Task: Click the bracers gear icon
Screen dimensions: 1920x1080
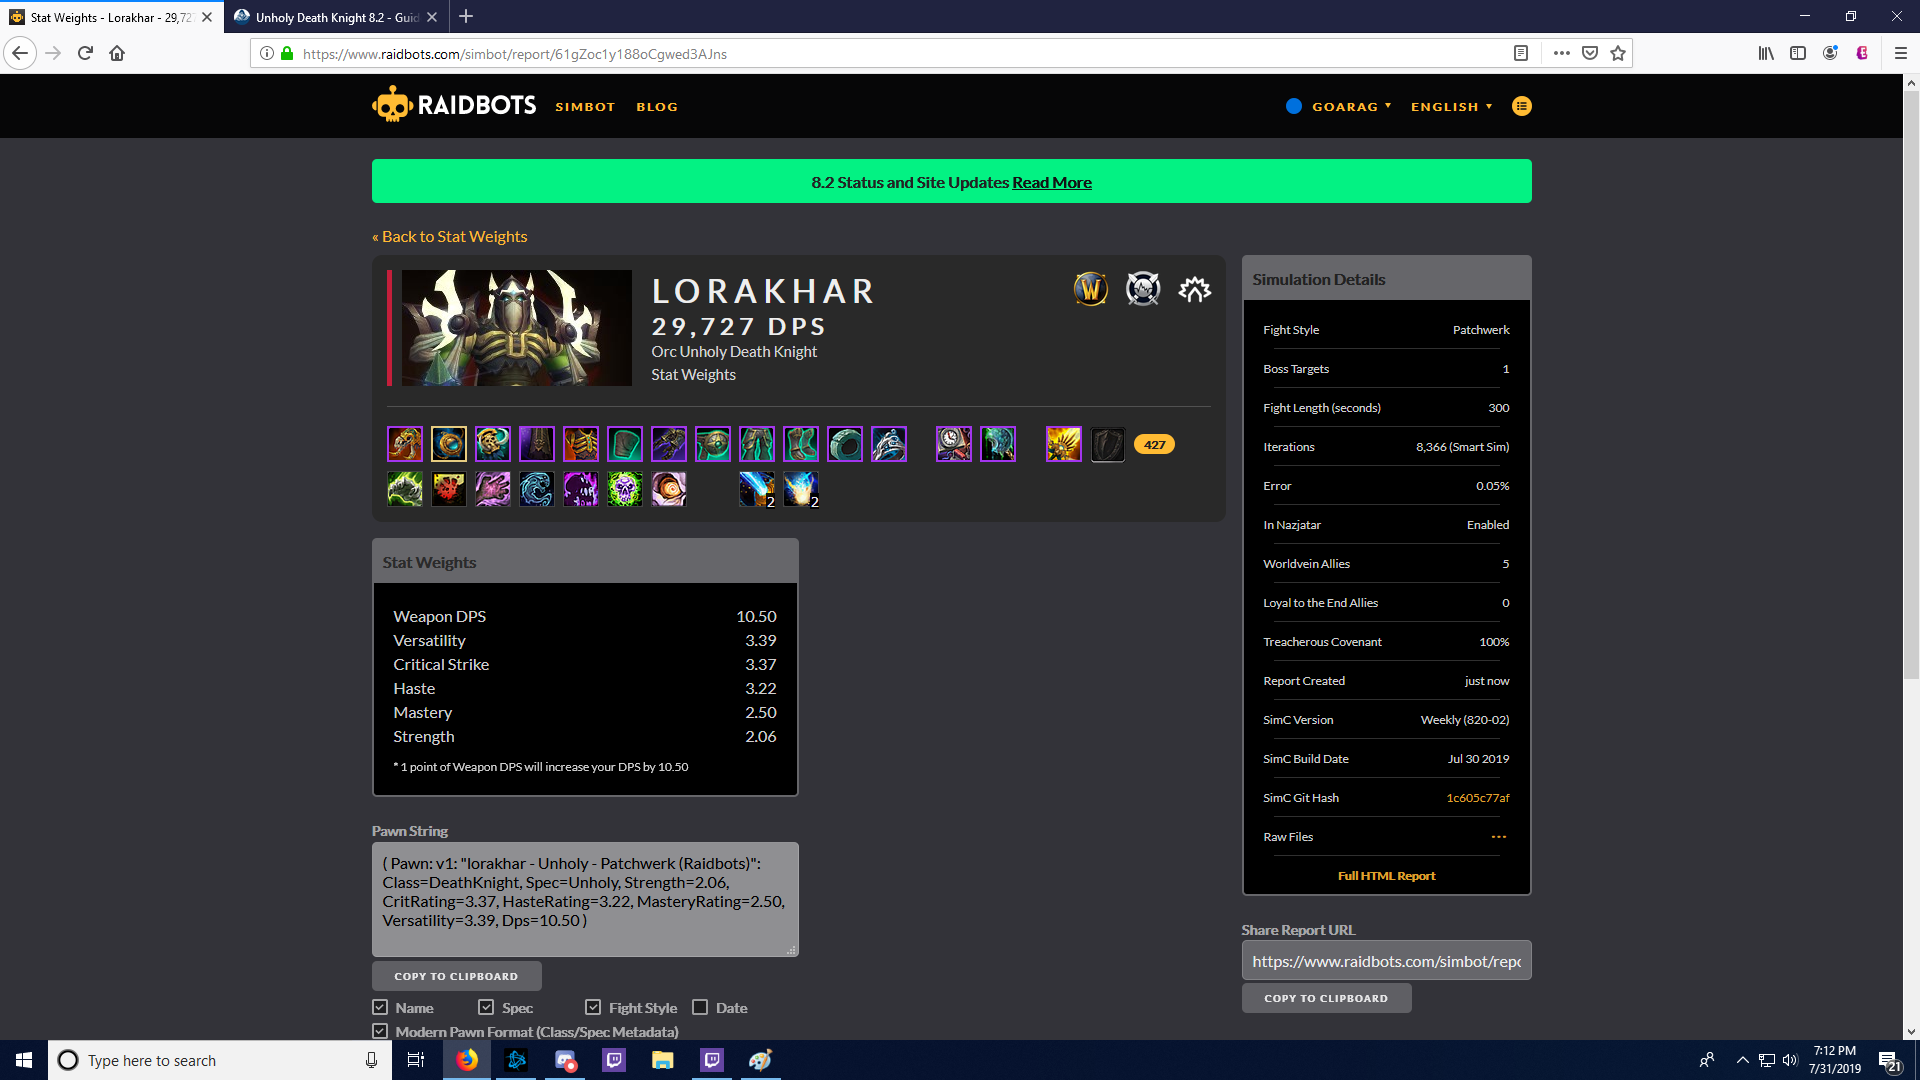Action: 625,444
